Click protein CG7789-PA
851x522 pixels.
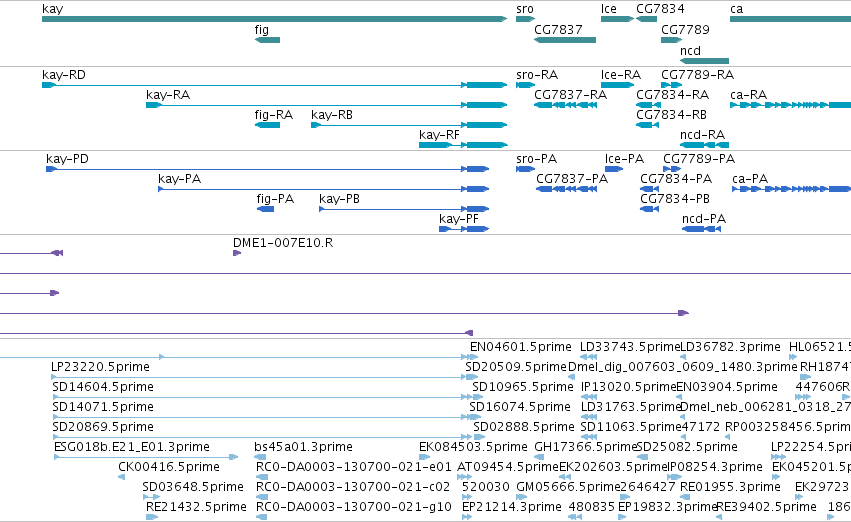tap(672, 169)
